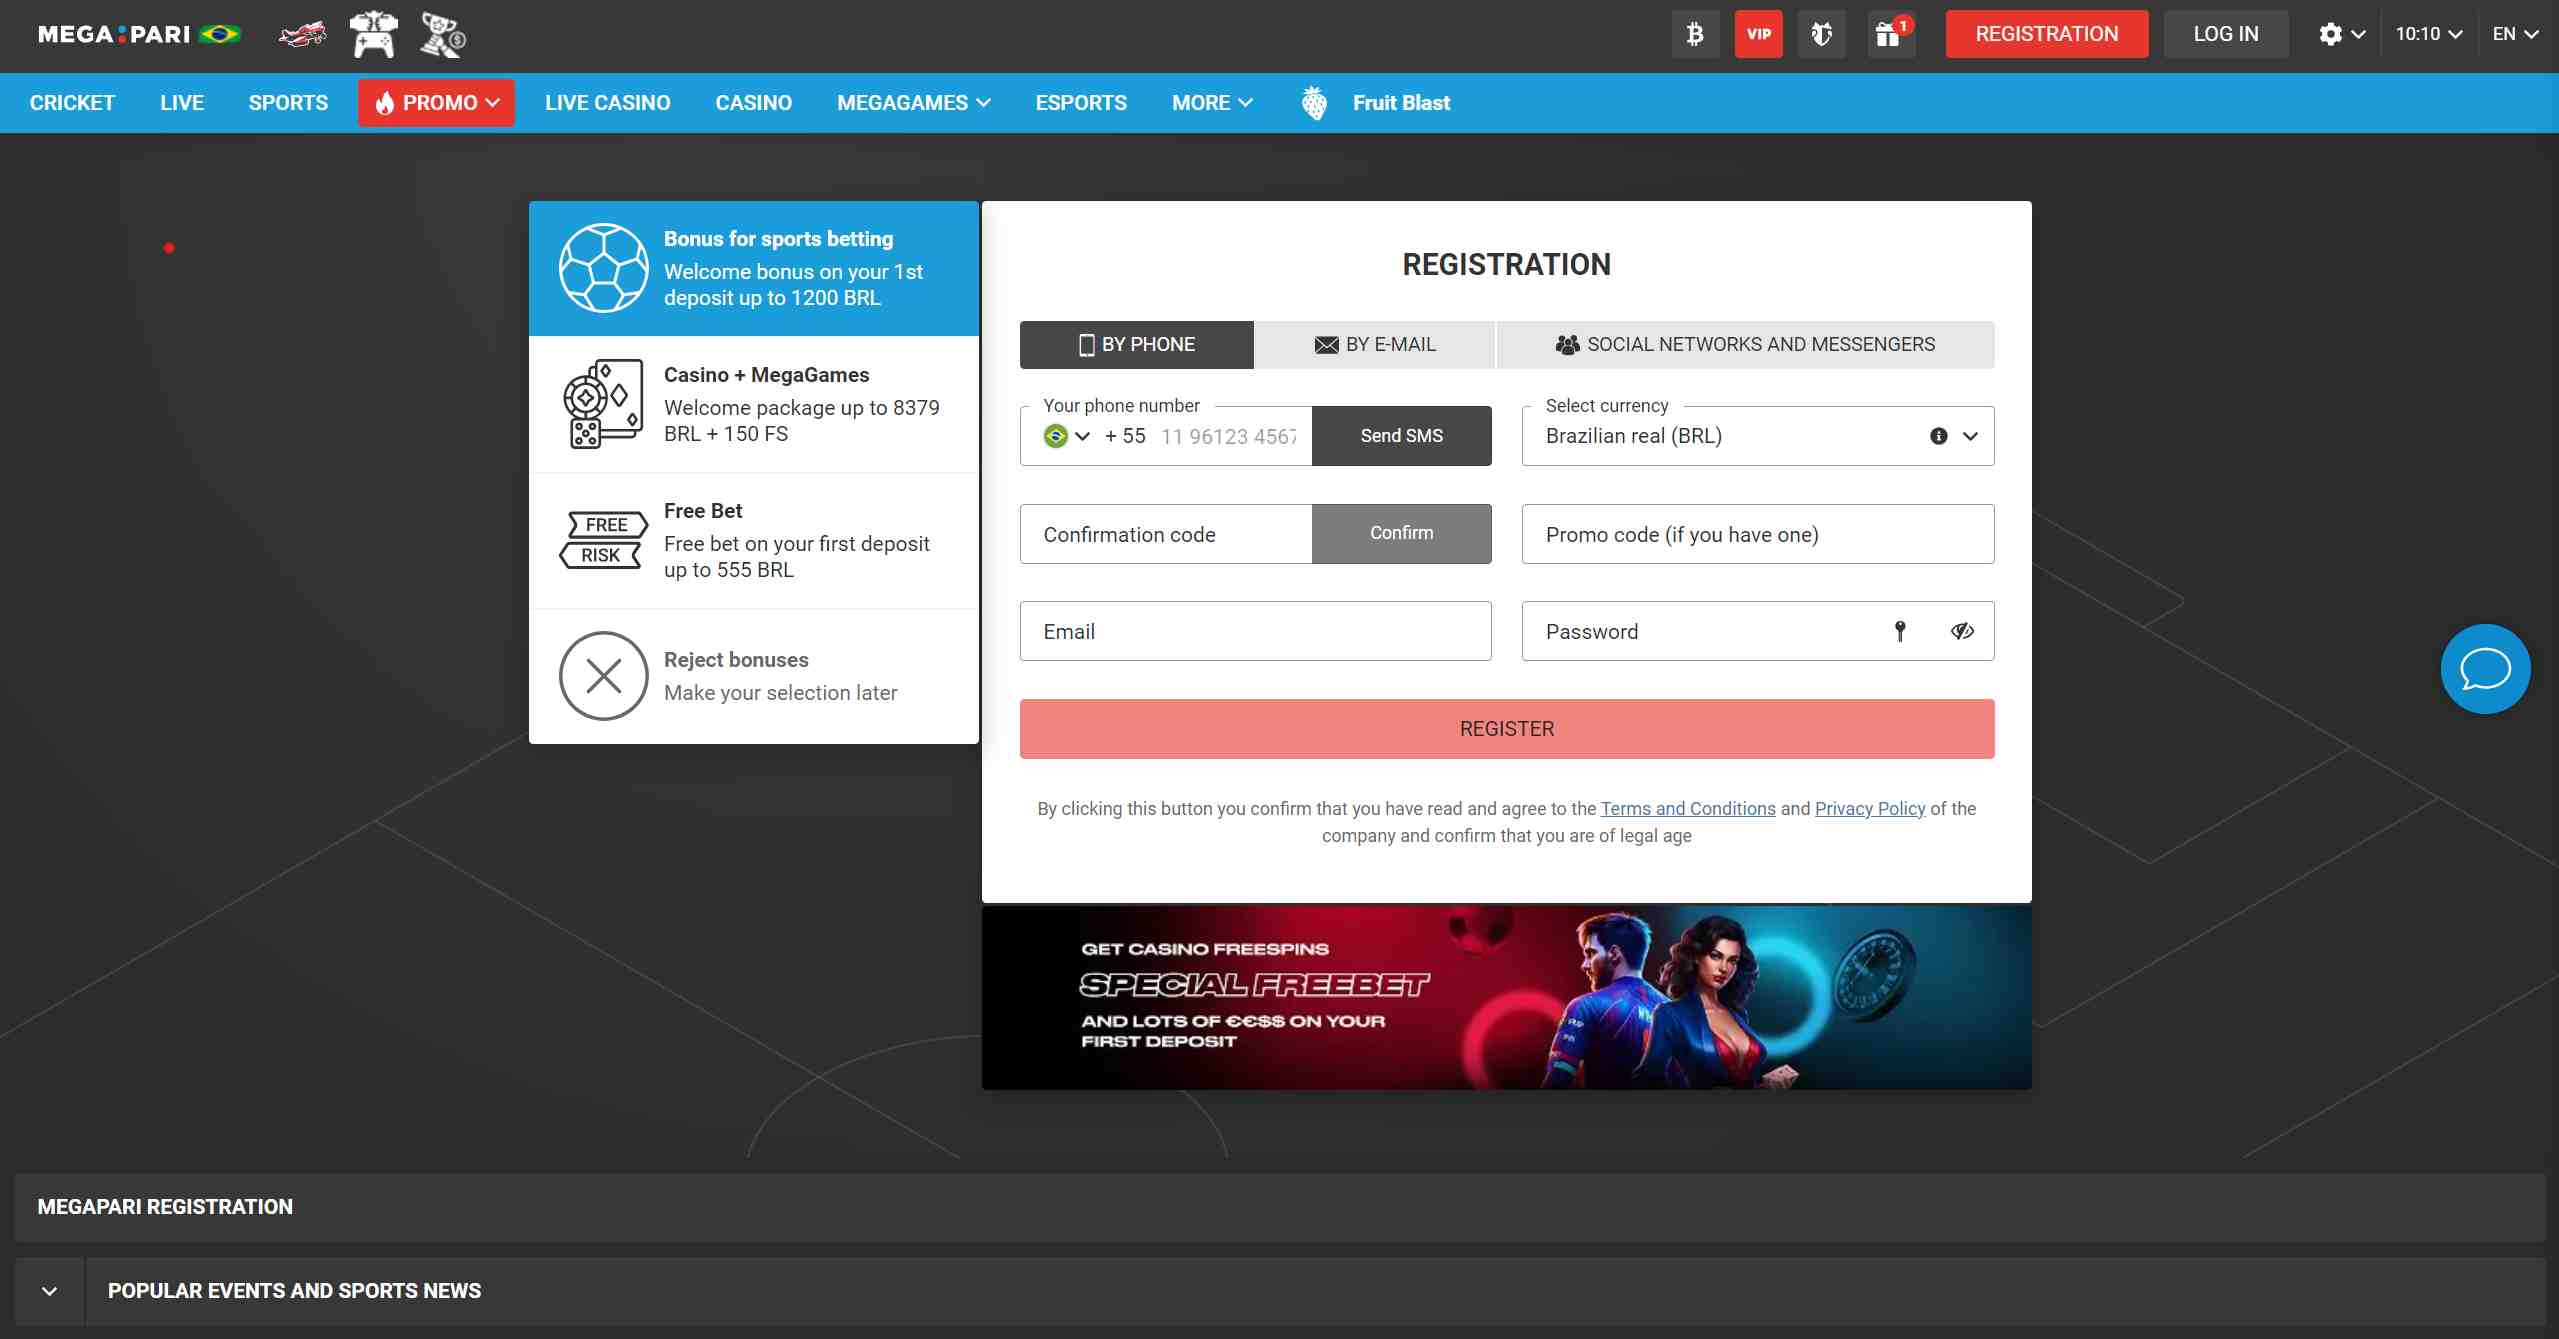Click the reject bonuses X circle icon
Image resolution: width=2559 pixels, height=1339 pixels.
pos(604,676)
